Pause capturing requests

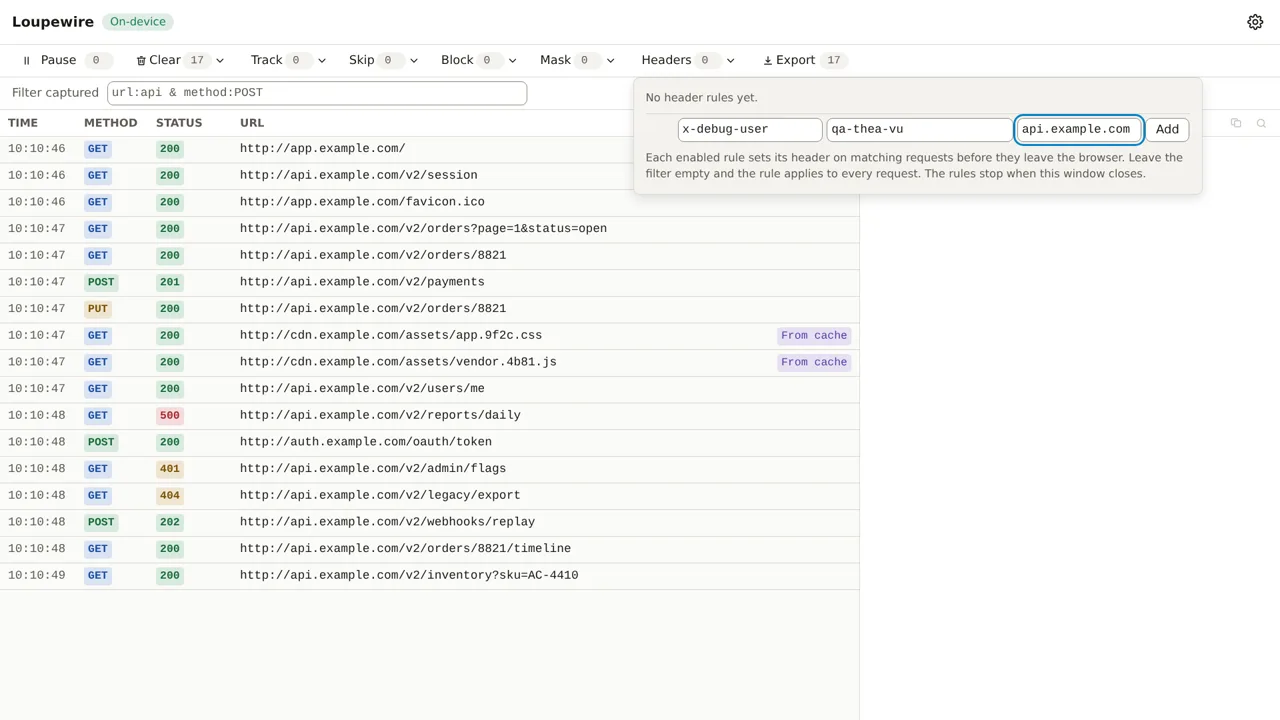65,60
